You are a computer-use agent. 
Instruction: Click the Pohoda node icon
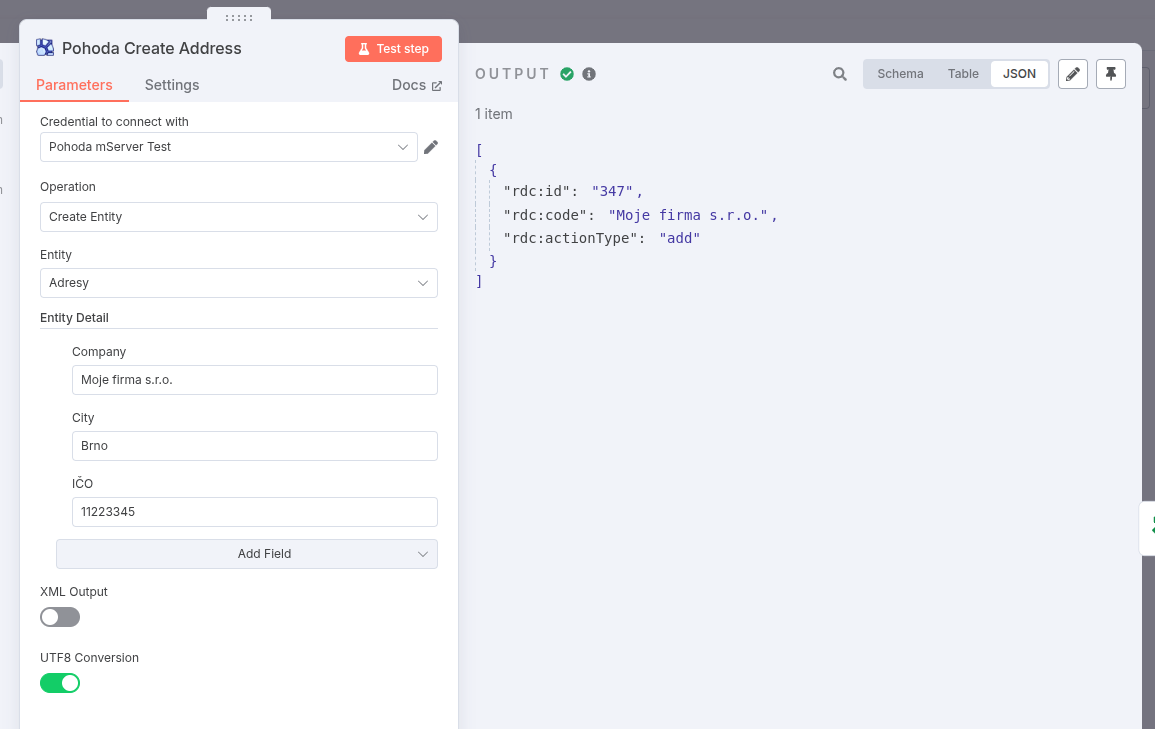45,48
